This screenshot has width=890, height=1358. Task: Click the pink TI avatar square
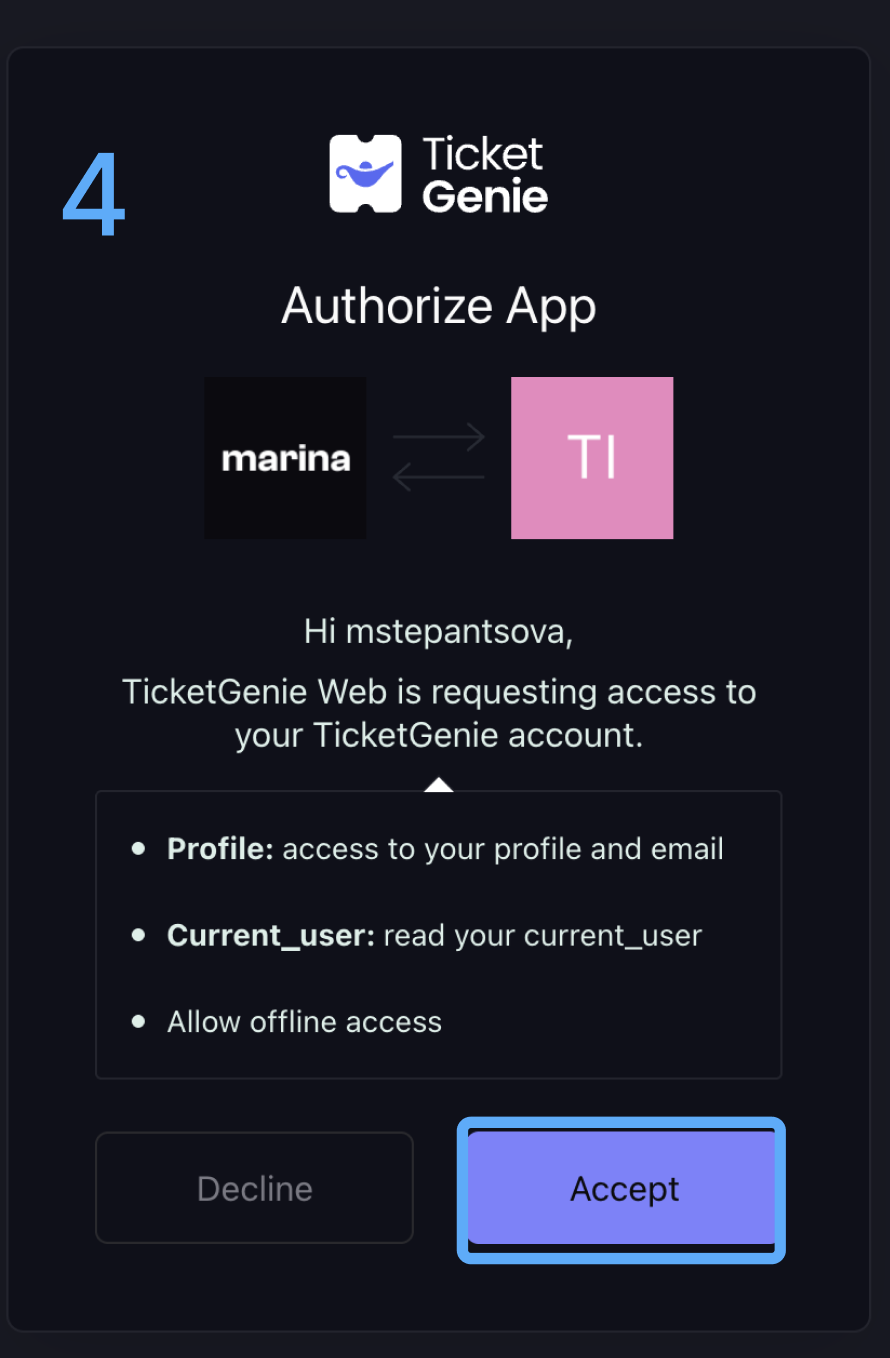592,458
